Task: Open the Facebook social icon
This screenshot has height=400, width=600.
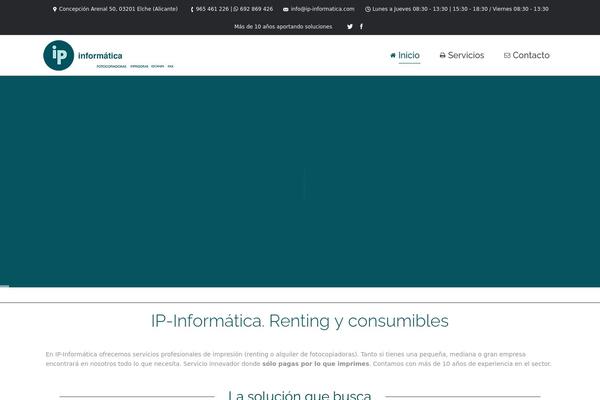Action: pos(361,26)
